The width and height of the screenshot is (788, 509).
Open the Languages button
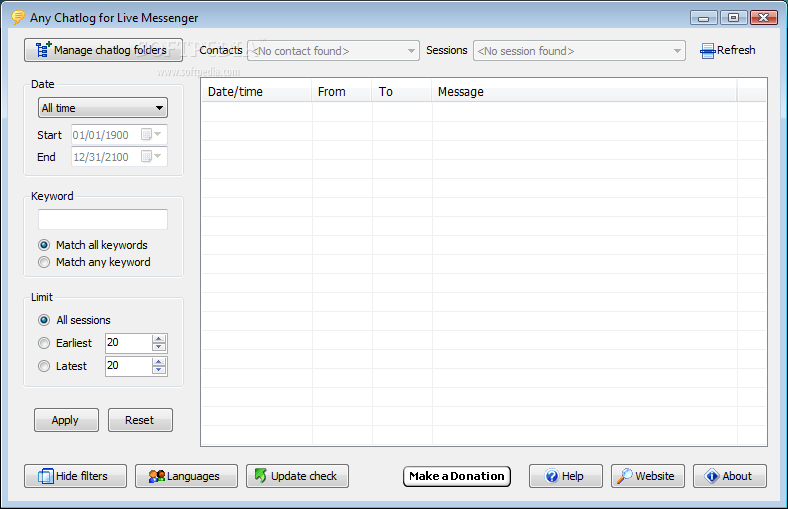[186, 476]
